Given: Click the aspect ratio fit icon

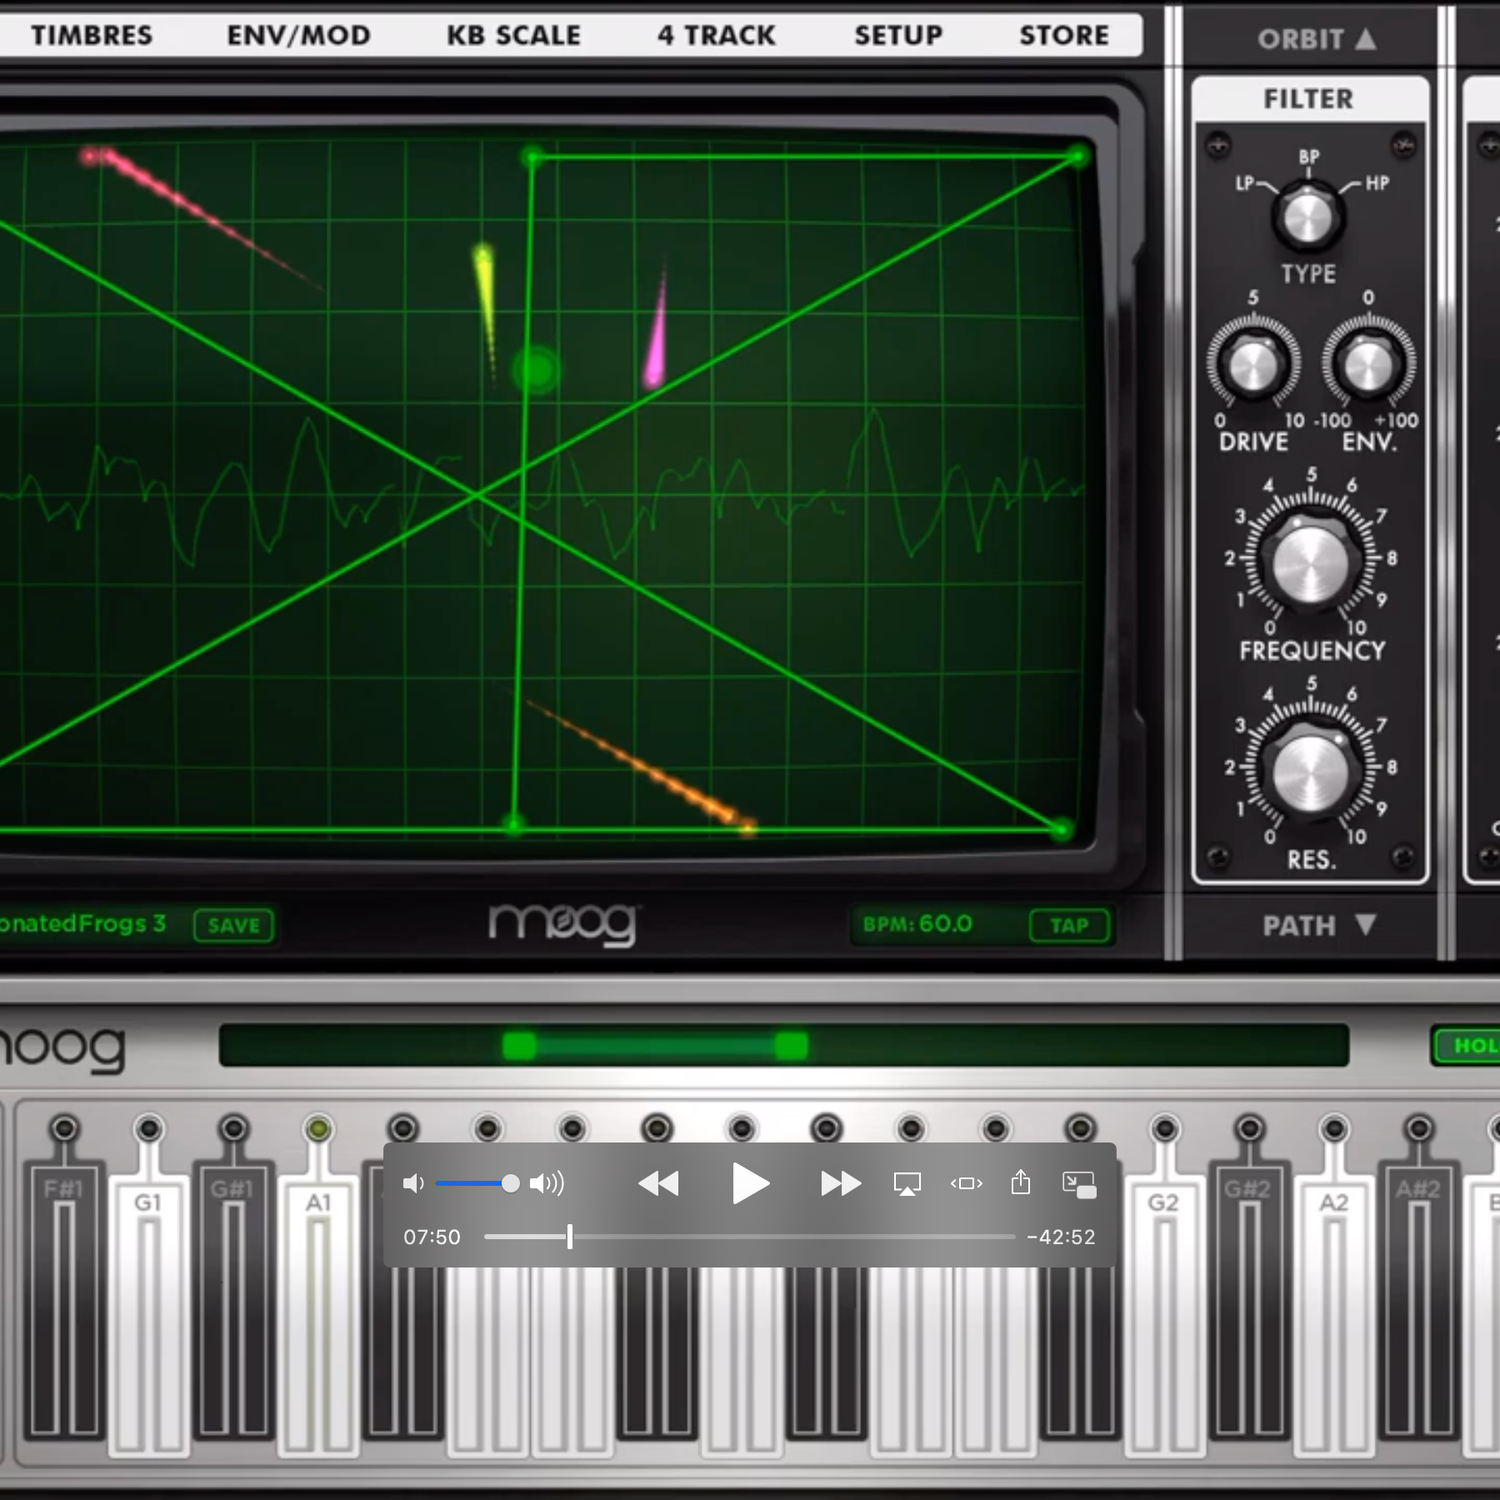Looking at the screenshot, I should coord(966,1184).
